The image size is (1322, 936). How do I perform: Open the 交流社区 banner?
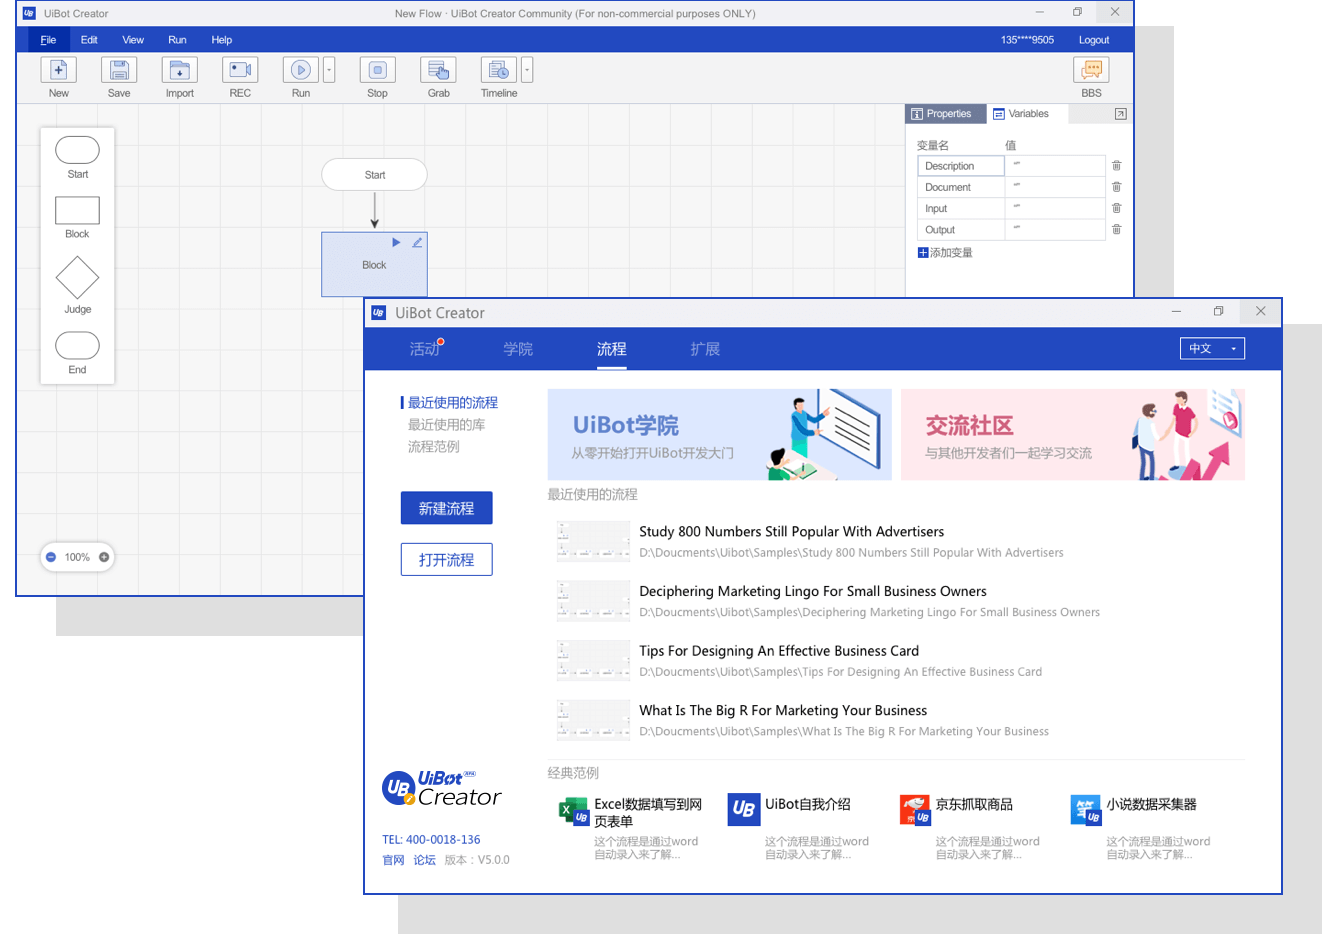tap(1073, 435)
